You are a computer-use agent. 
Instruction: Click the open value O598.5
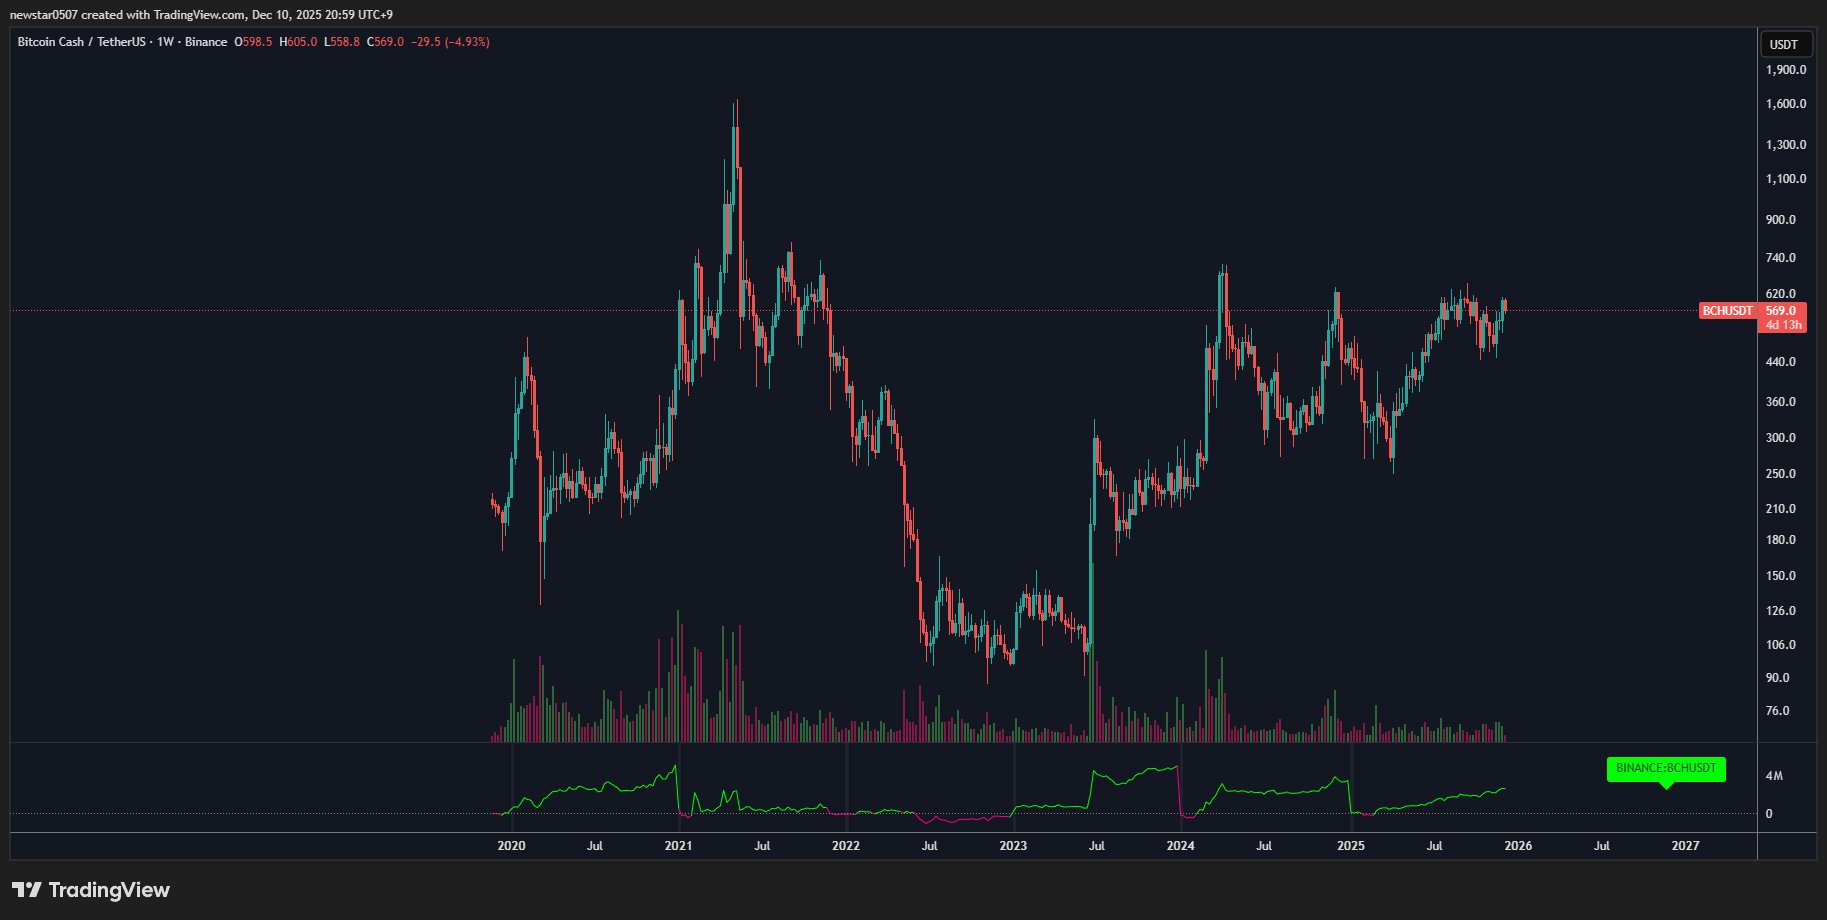tap(254, 42)
